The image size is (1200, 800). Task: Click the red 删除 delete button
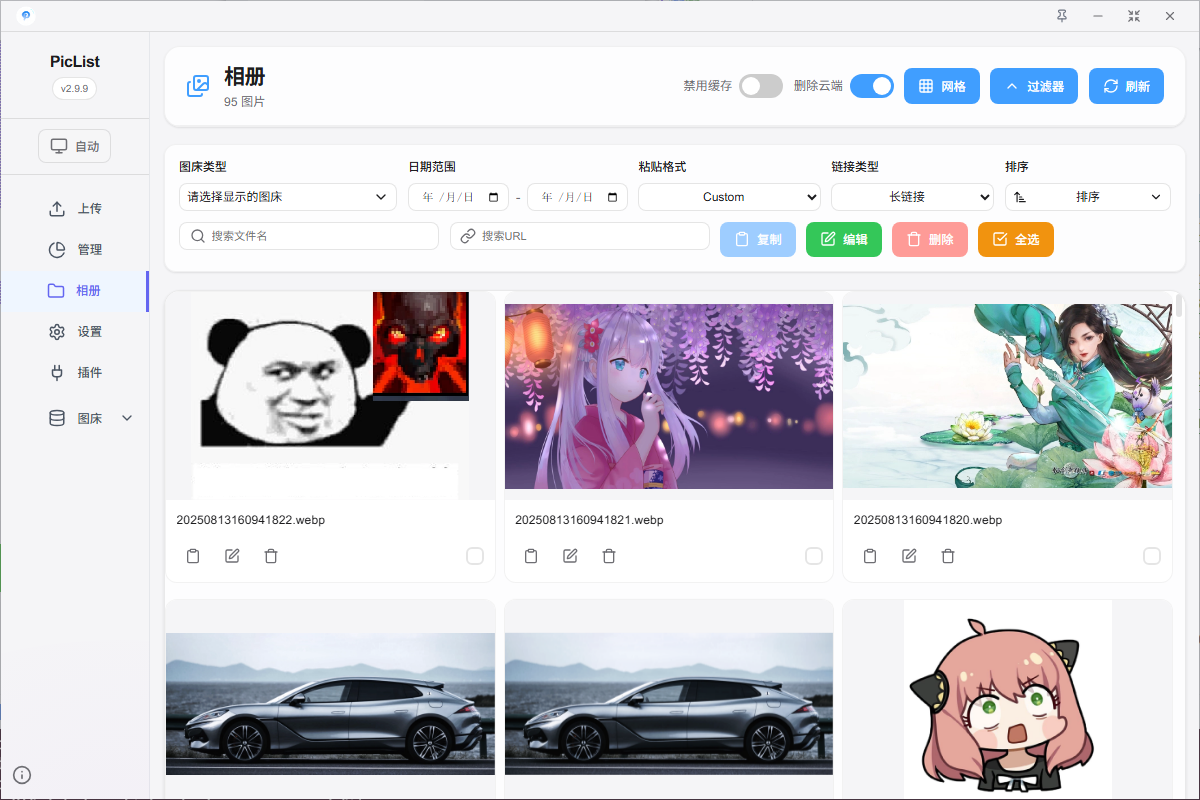coord(930,240)
